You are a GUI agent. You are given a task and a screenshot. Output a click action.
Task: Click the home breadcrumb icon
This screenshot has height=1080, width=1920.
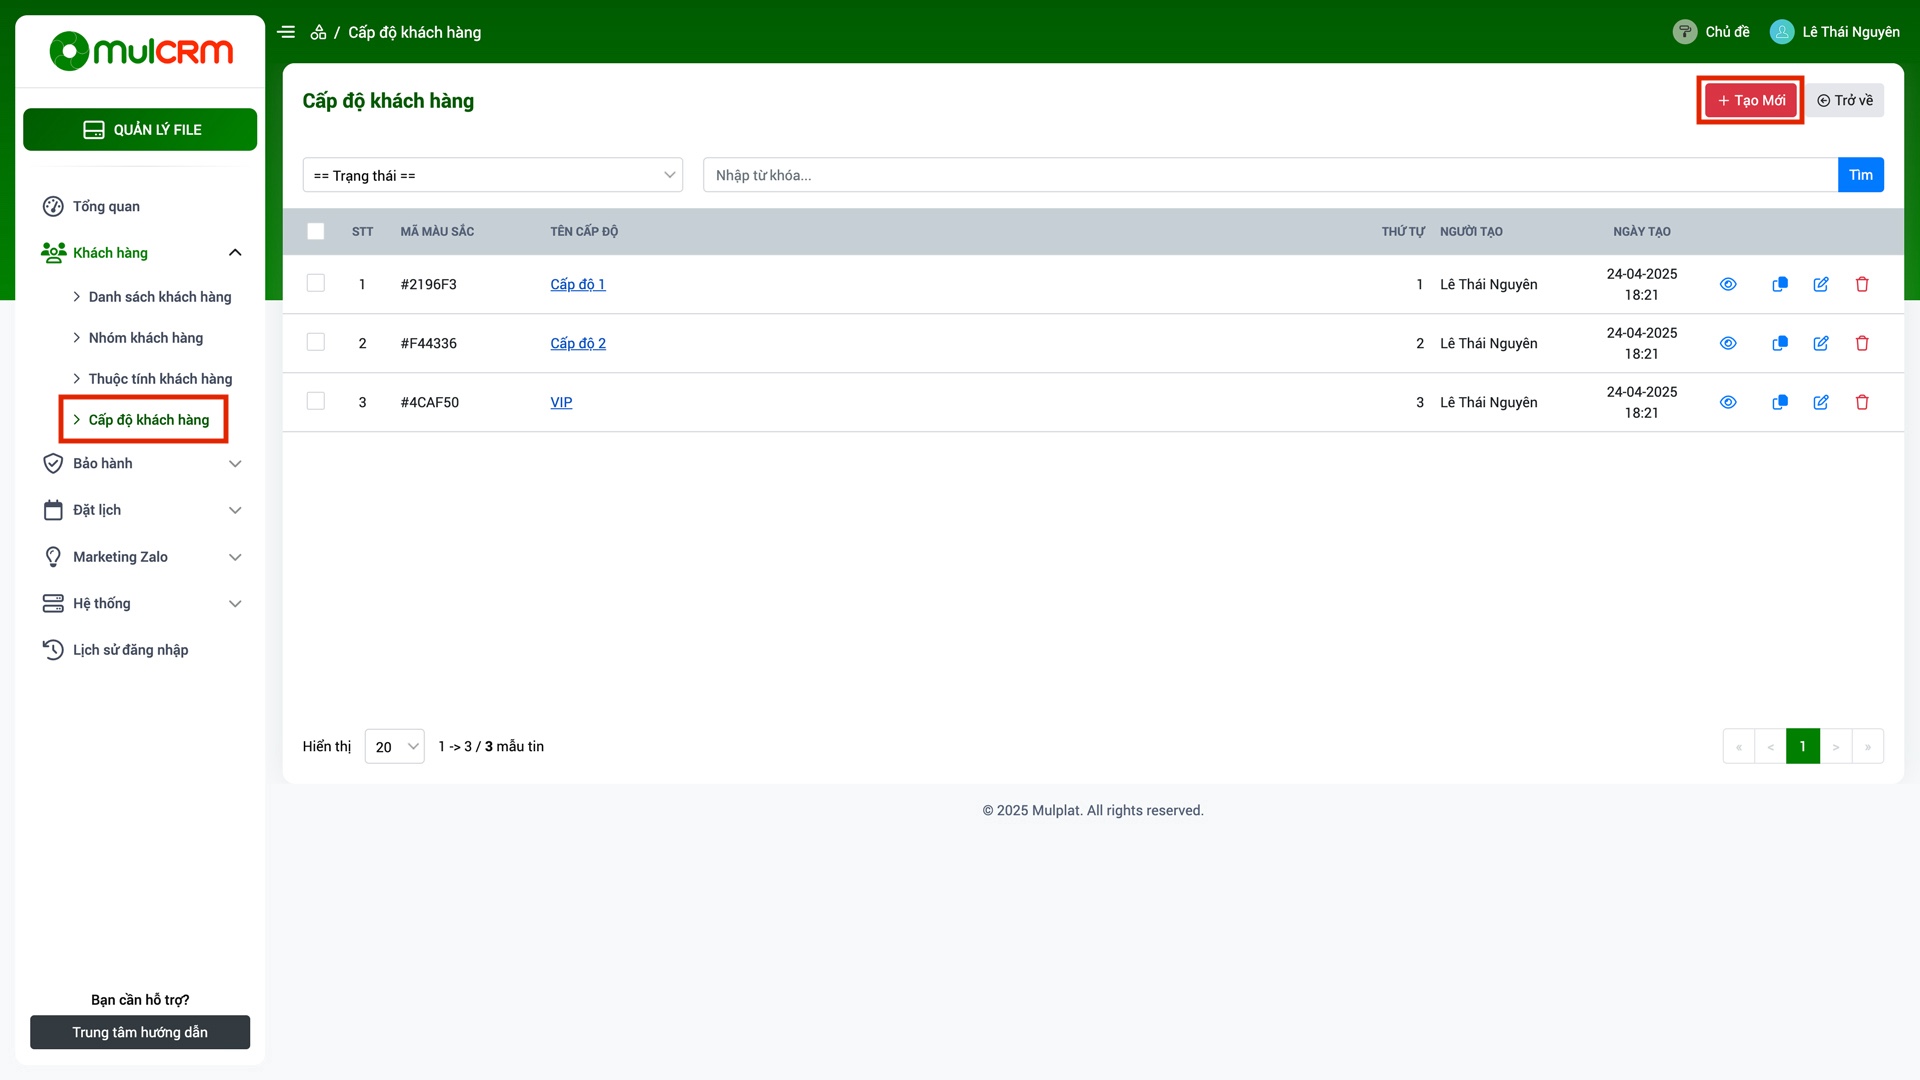[318, 32]
